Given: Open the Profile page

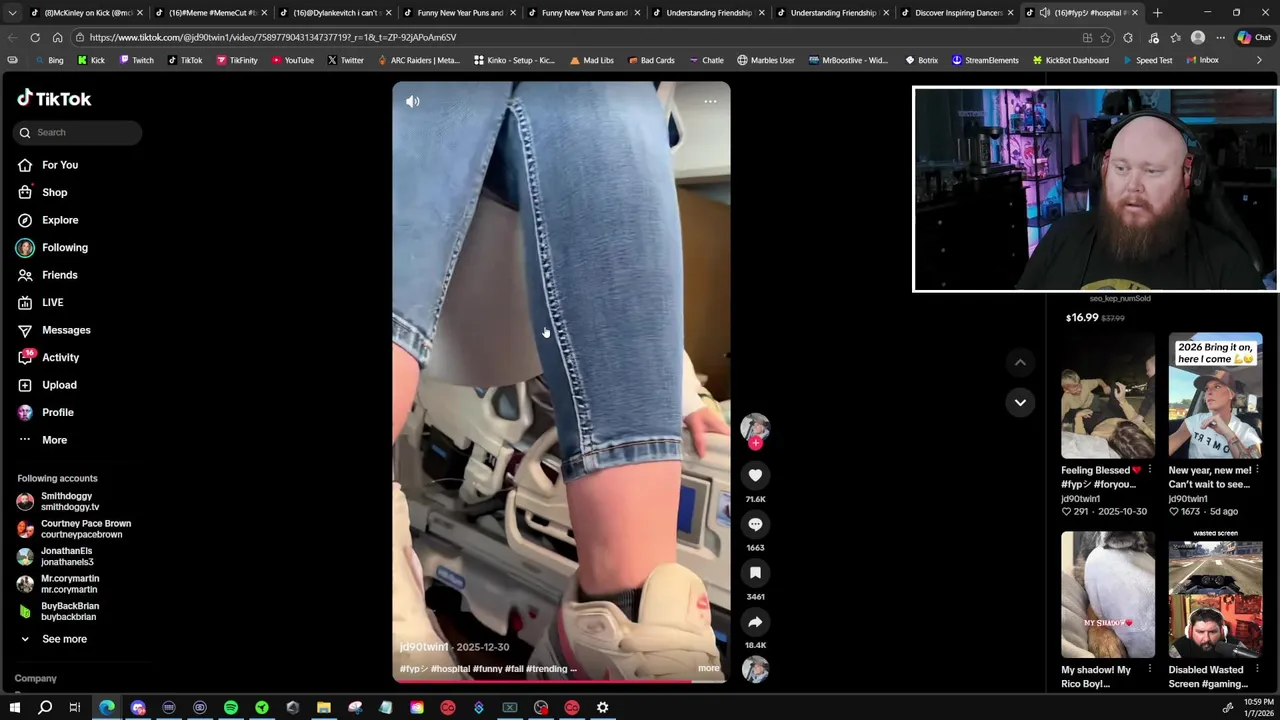Looking at the screenshot, I should (58, 412).
